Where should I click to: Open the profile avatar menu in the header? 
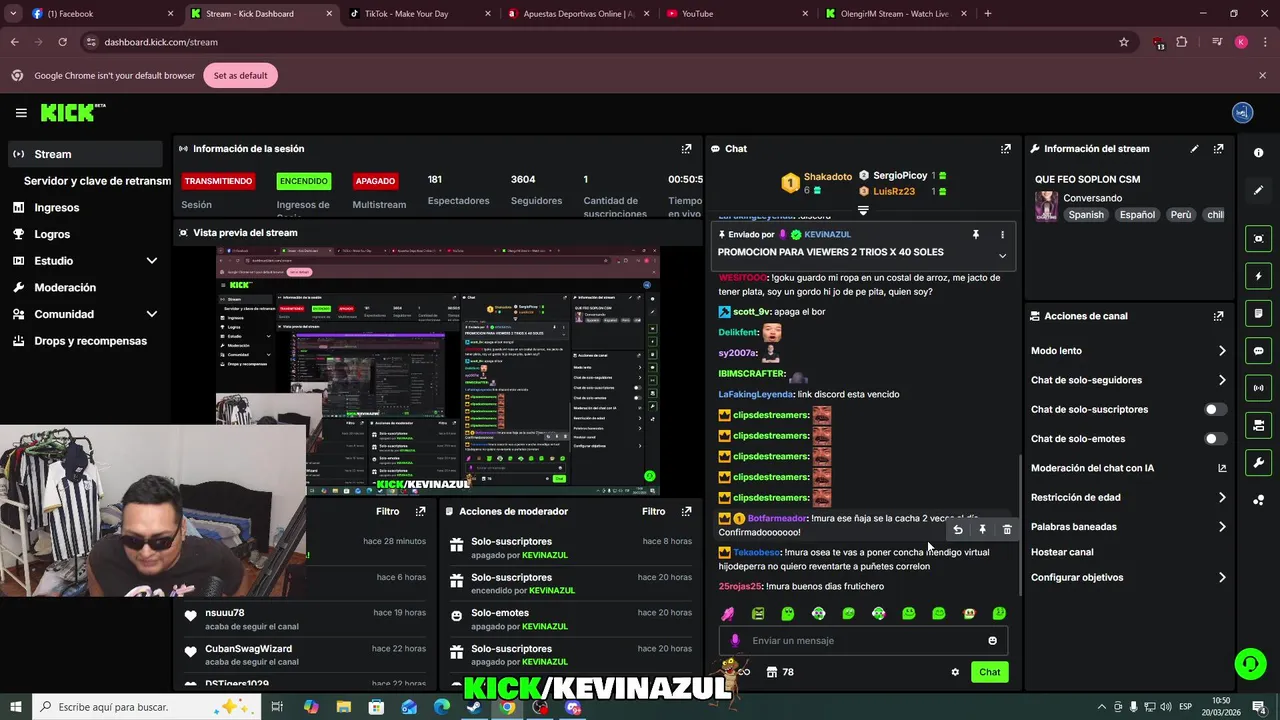pyautogui.click(x=1242, y=113)
